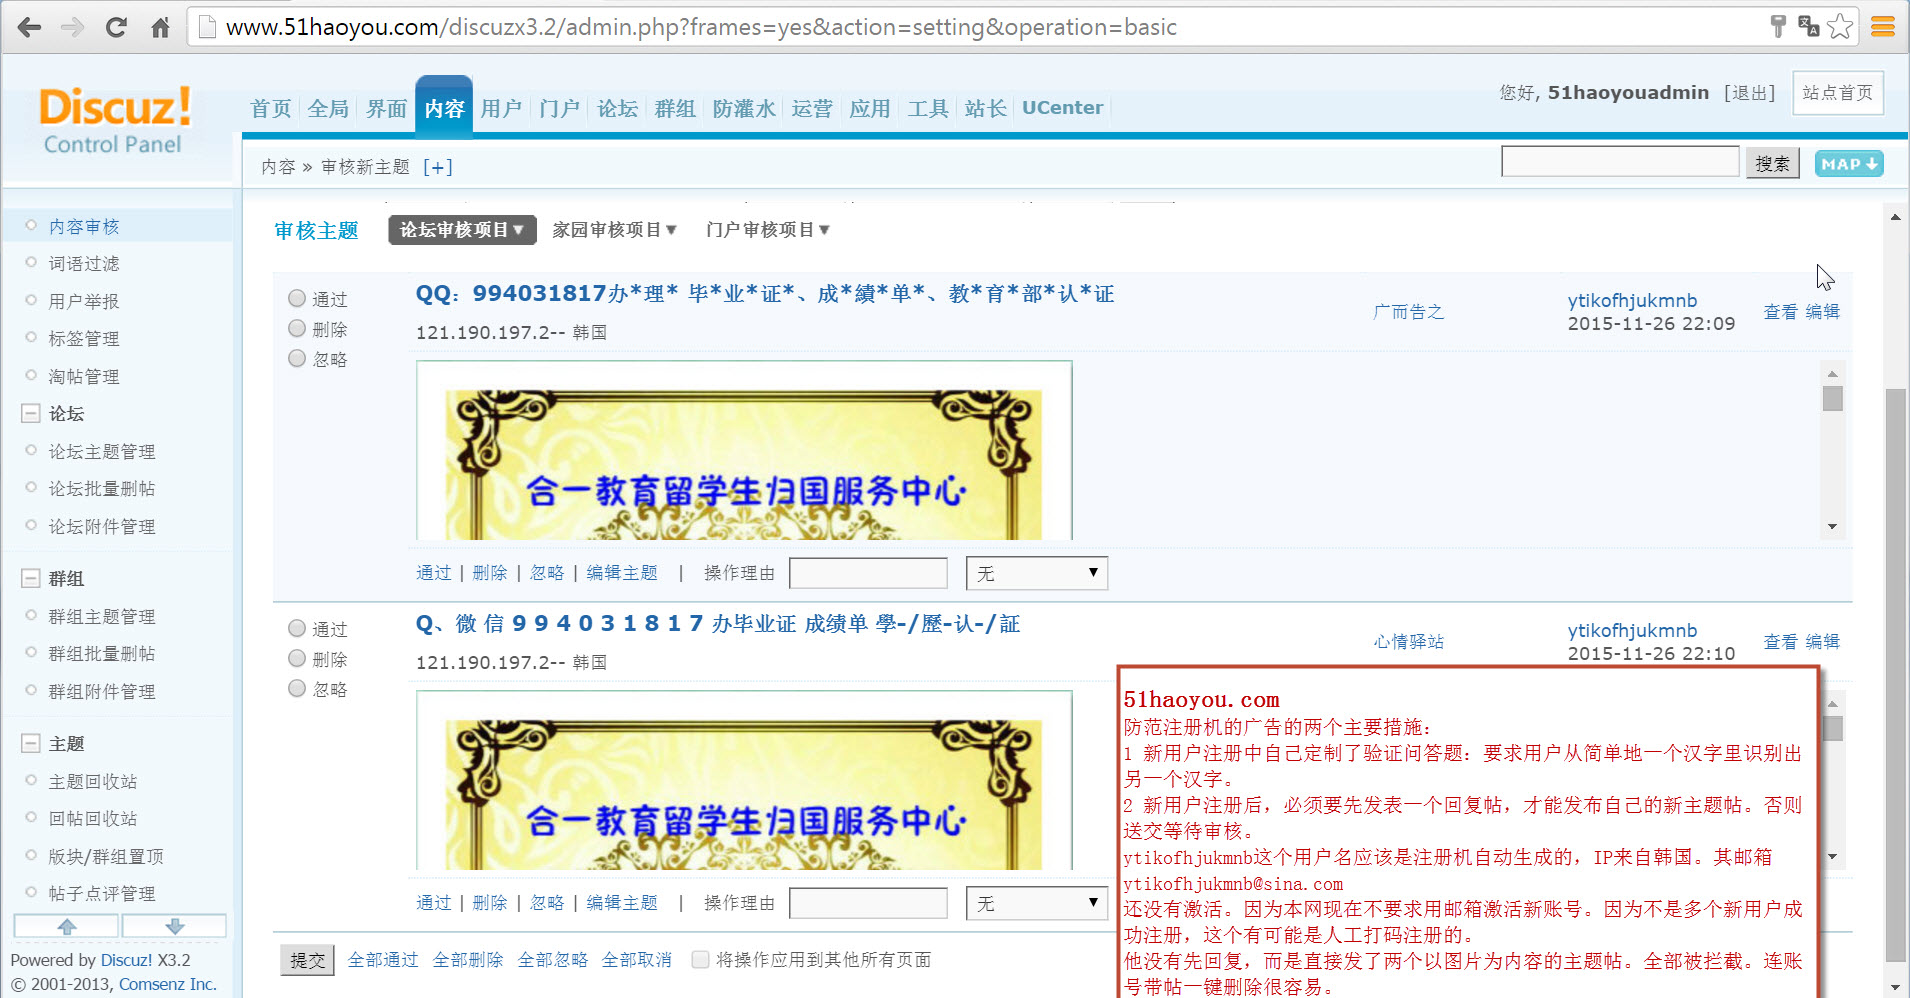This screenshot has width=1910, height=998.
Task: Click the browser home icon
Action: pyautogui.click(x=160, y=27)
